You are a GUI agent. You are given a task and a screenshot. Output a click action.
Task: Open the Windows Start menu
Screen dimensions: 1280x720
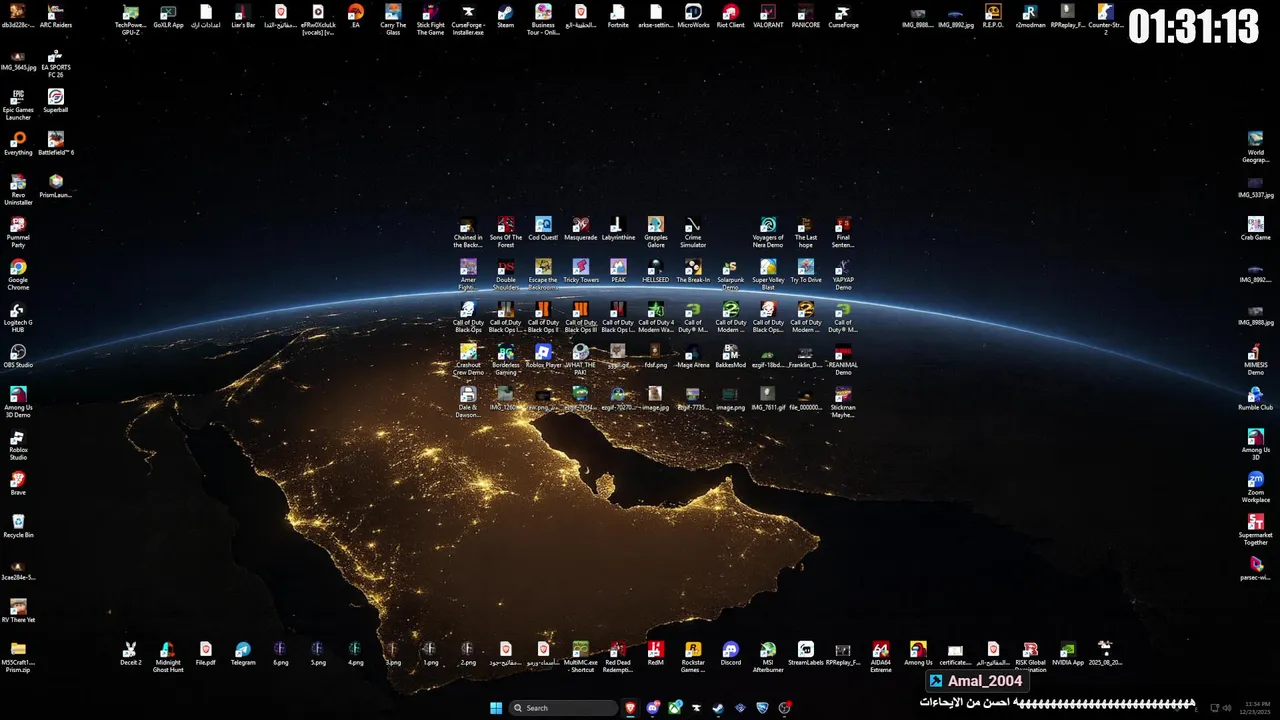pos(496,708)
